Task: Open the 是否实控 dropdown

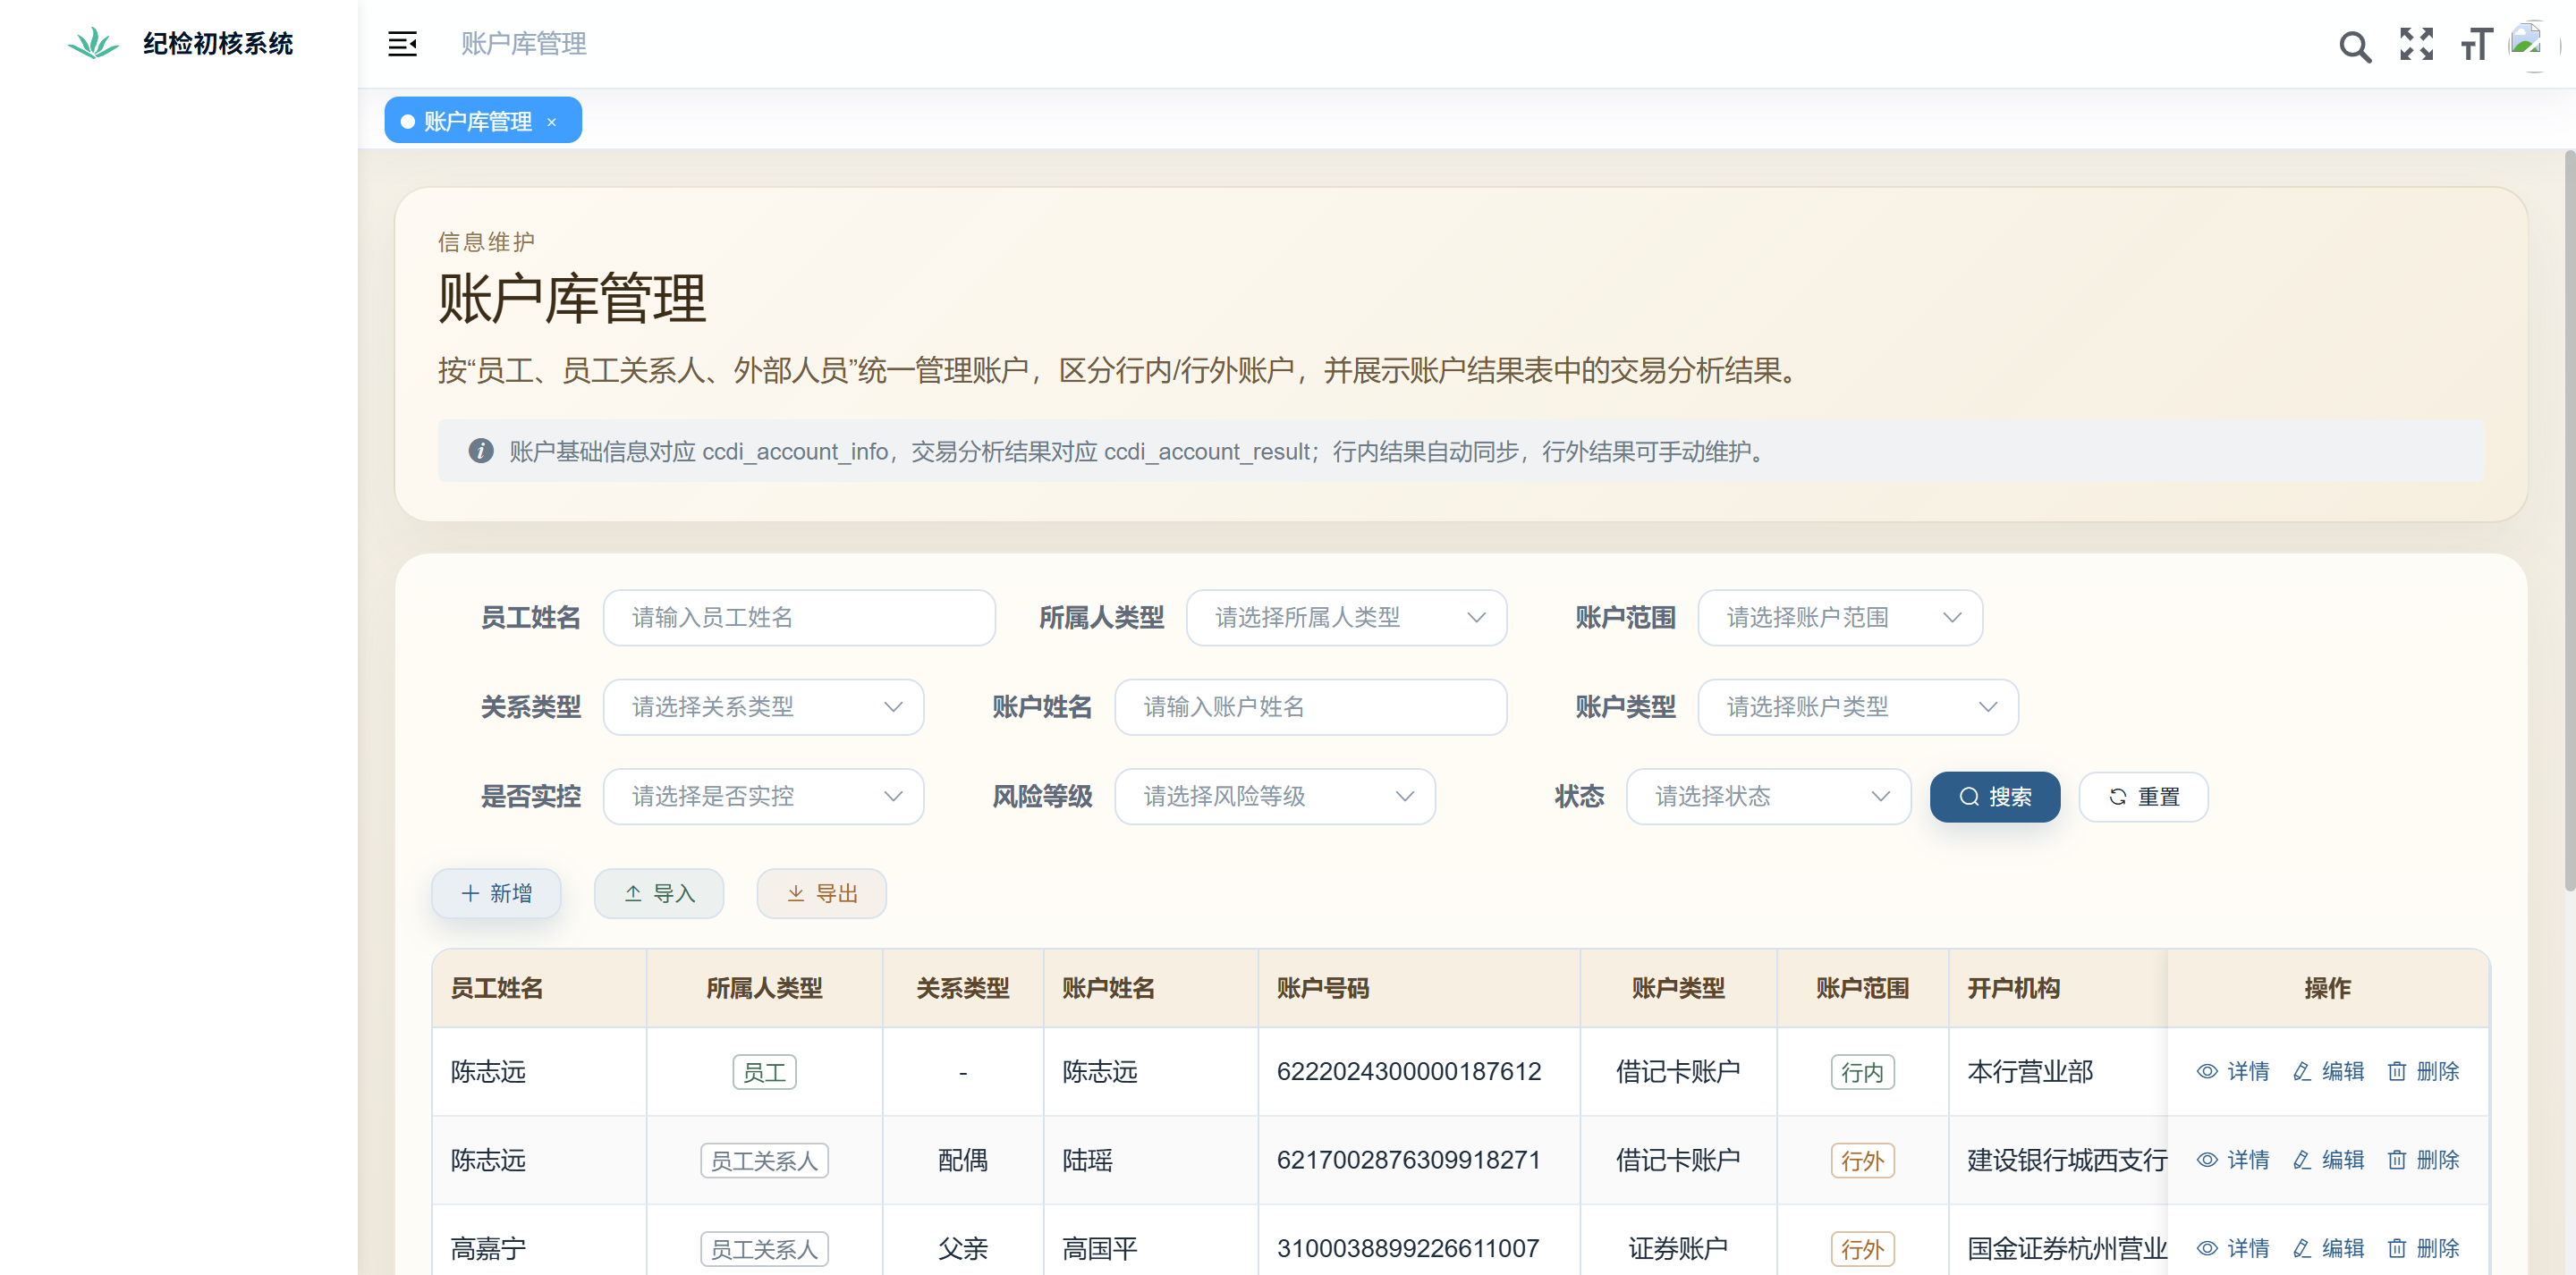Action: 763,796
